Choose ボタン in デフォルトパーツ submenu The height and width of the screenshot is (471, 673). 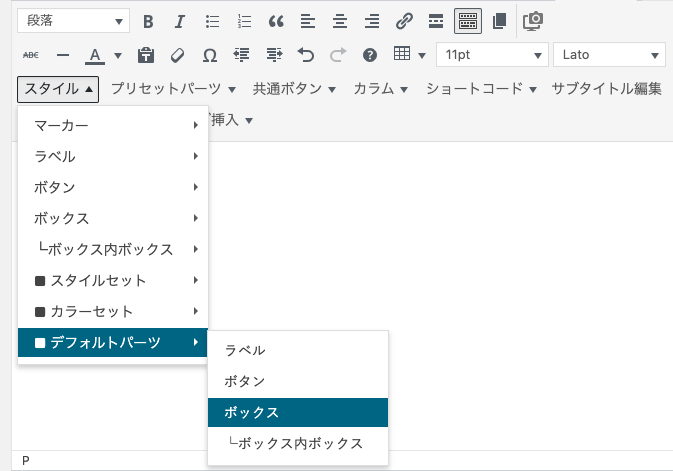(x=298, y=381)
